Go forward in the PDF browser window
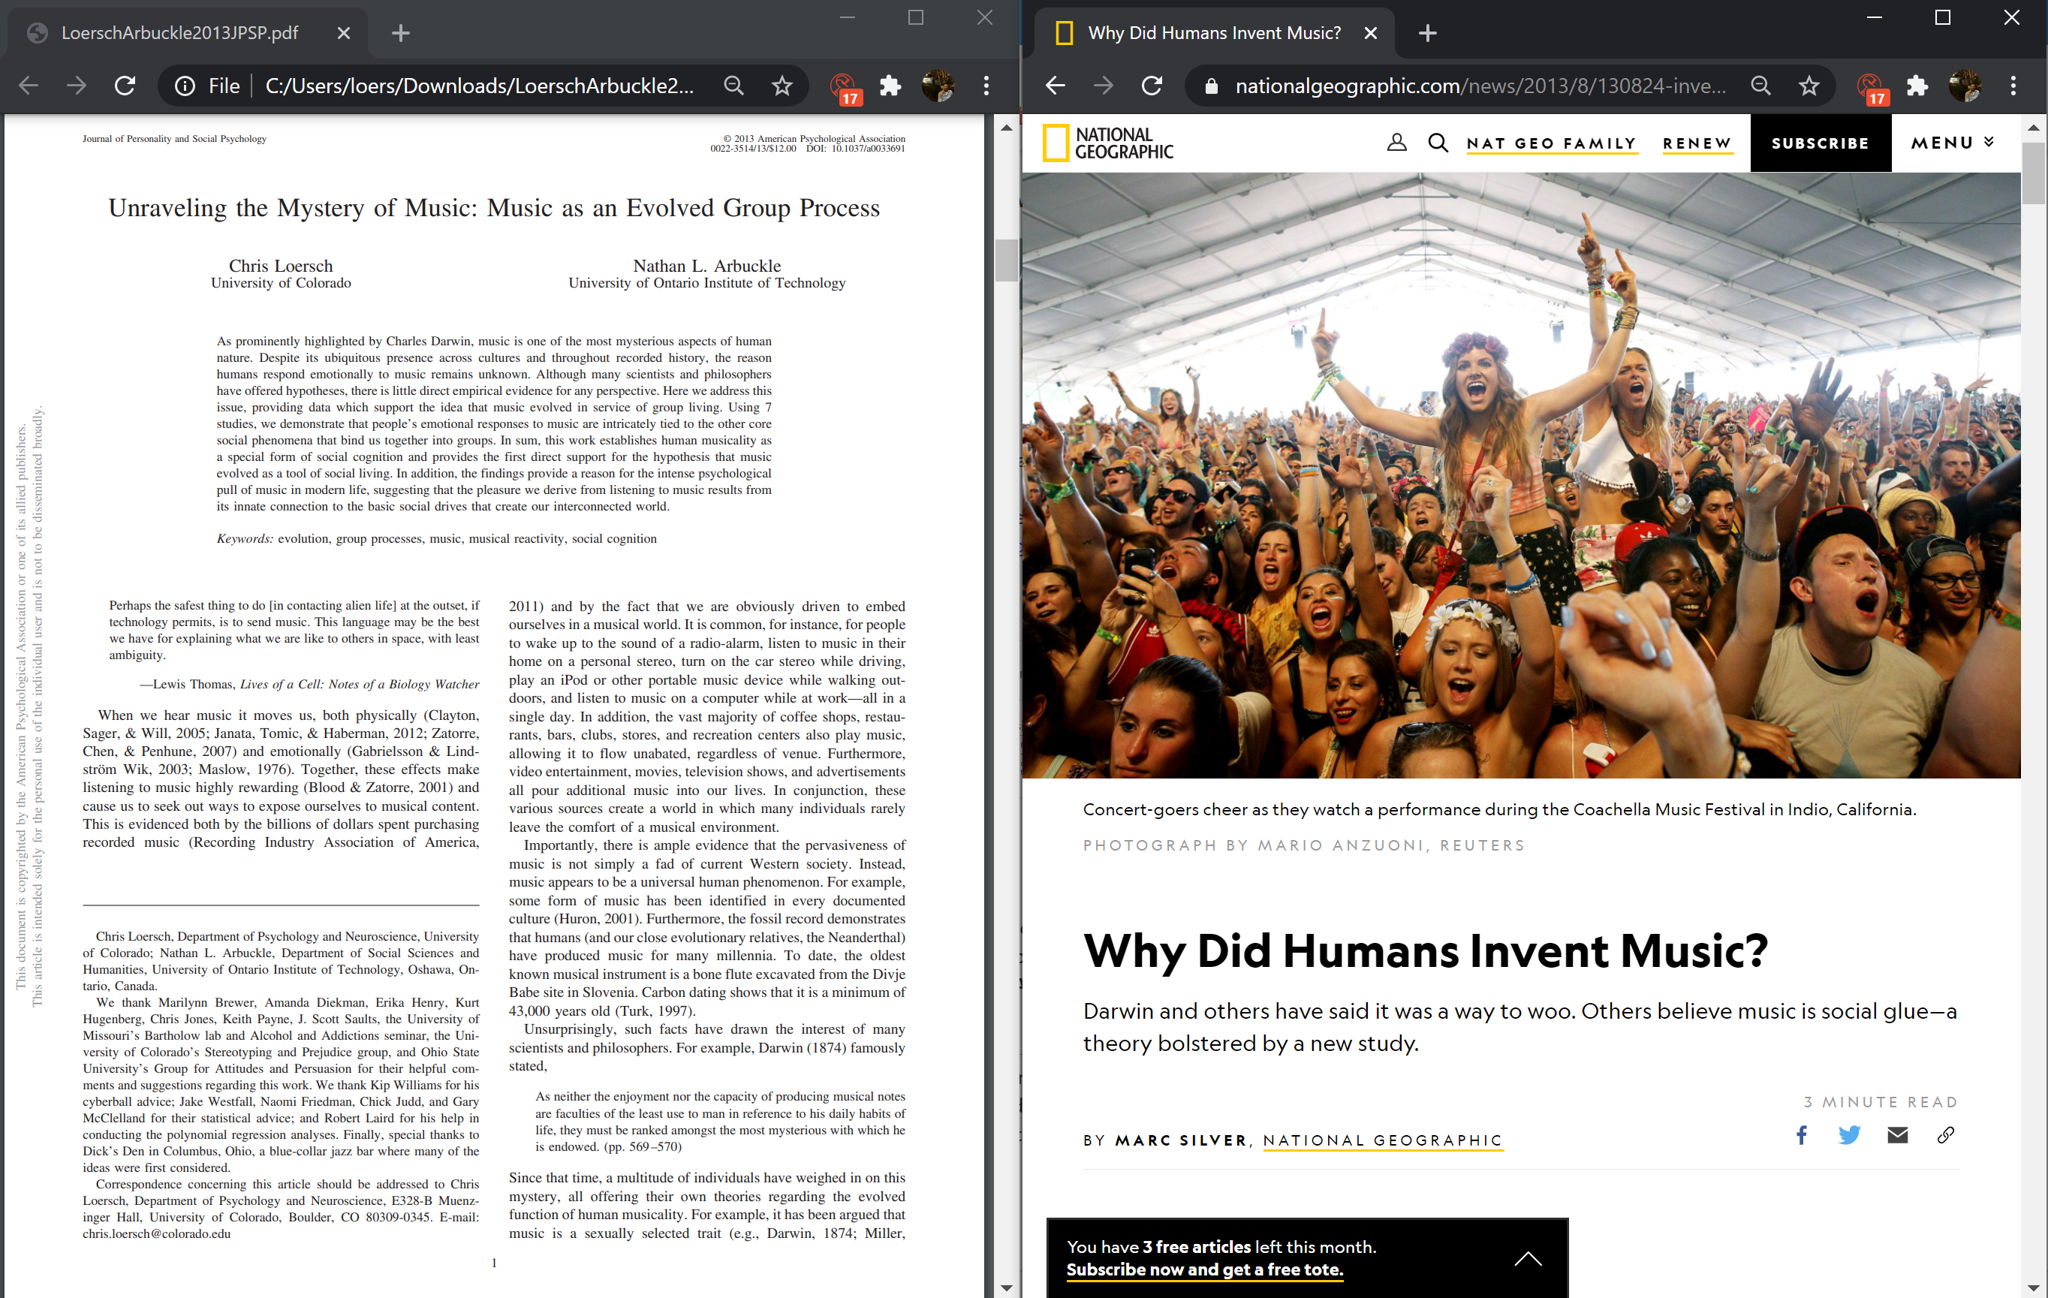The height and width of the screenshot is (1298, 2048). point(77,86)
